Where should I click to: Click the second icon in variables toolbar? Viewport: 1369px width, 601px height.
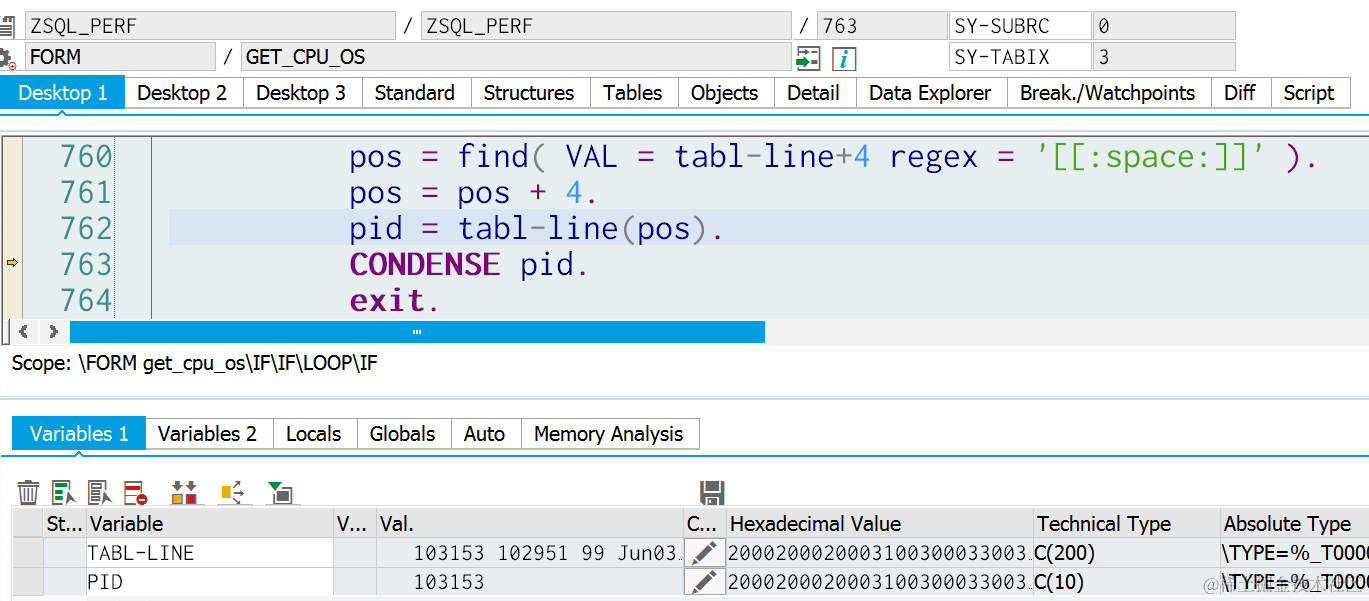coord(64,492)
